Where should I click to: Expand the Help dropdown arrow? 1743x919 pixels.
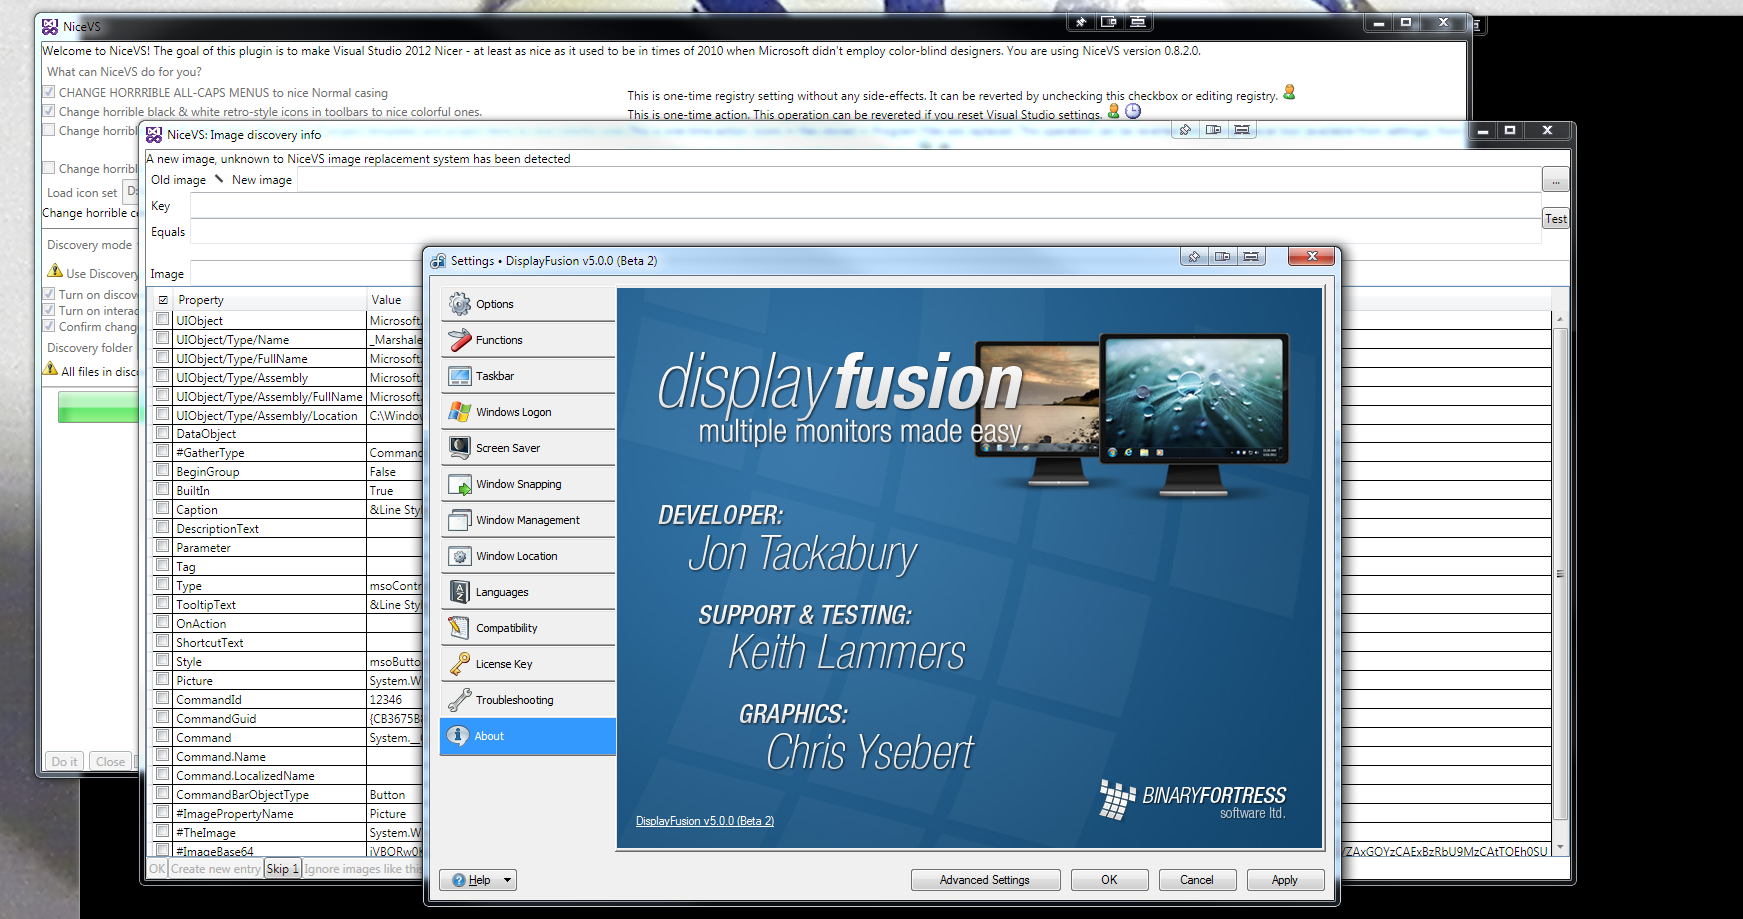coord(507,880)
